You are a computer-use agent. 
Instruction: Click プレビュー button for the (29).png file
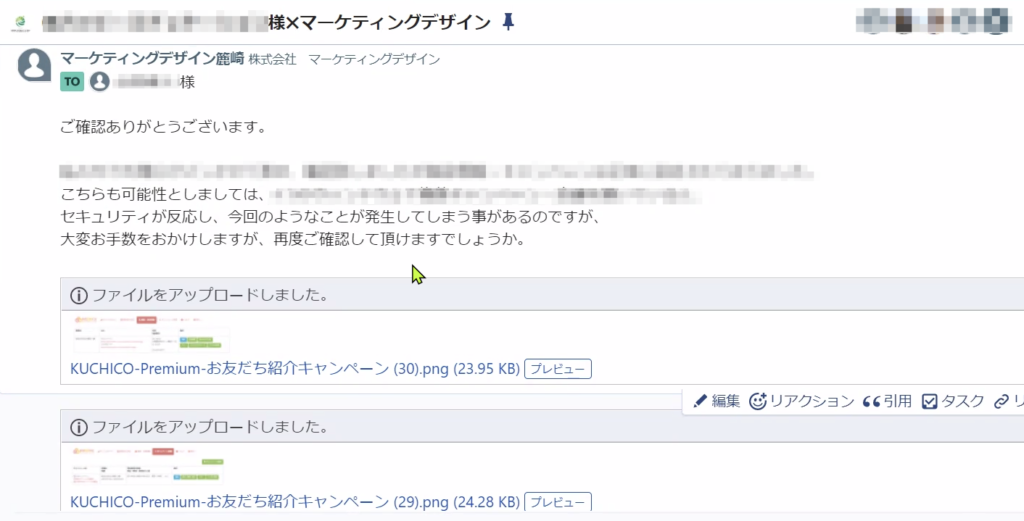click(558, 501)
